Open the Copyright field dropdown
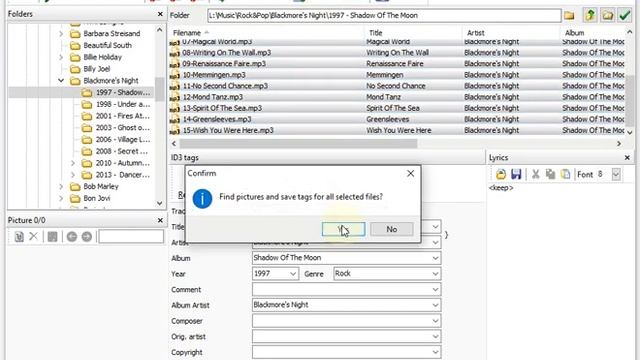This screenshot has width=640, height=360. click(435, 352)
